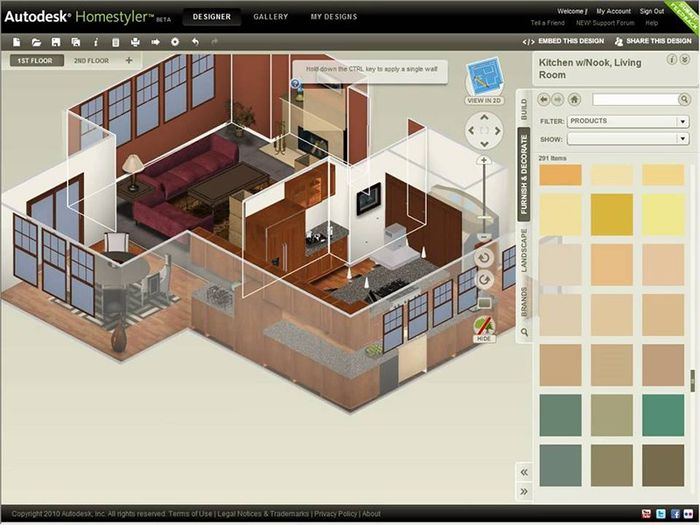Pick the orange top-left paint swatch
This screenshot has height=525, width=700.
click(x=560, y=175)
